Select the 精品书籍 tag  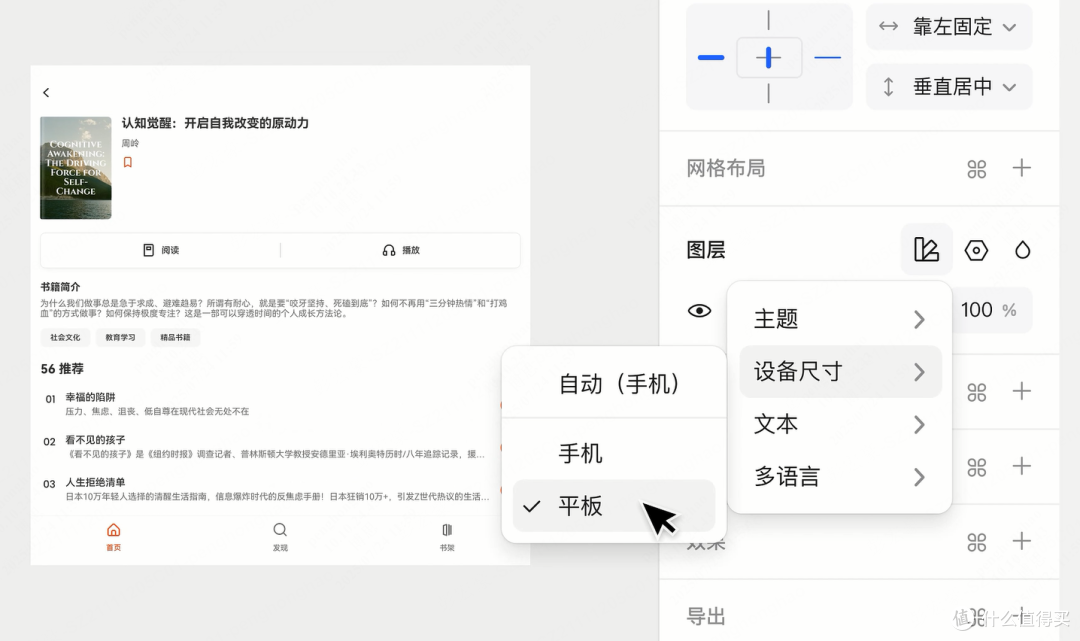(175, 337)
